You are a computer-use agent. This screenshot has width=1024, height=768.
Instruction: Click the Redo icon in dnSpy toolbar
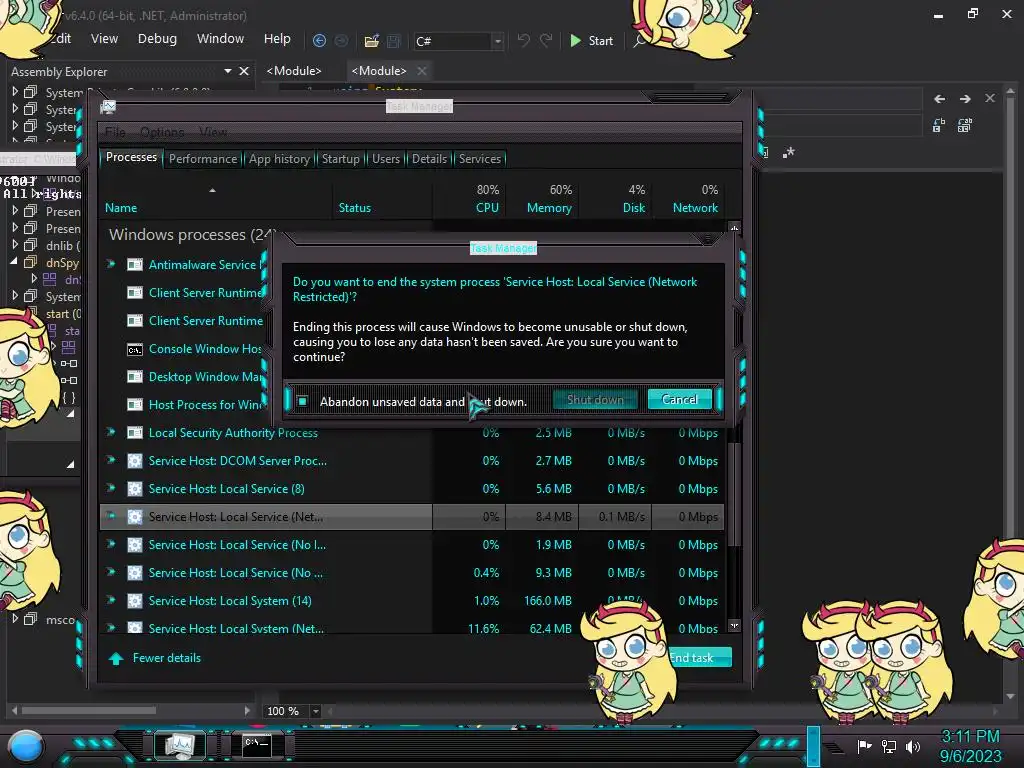tap(546, 40)
